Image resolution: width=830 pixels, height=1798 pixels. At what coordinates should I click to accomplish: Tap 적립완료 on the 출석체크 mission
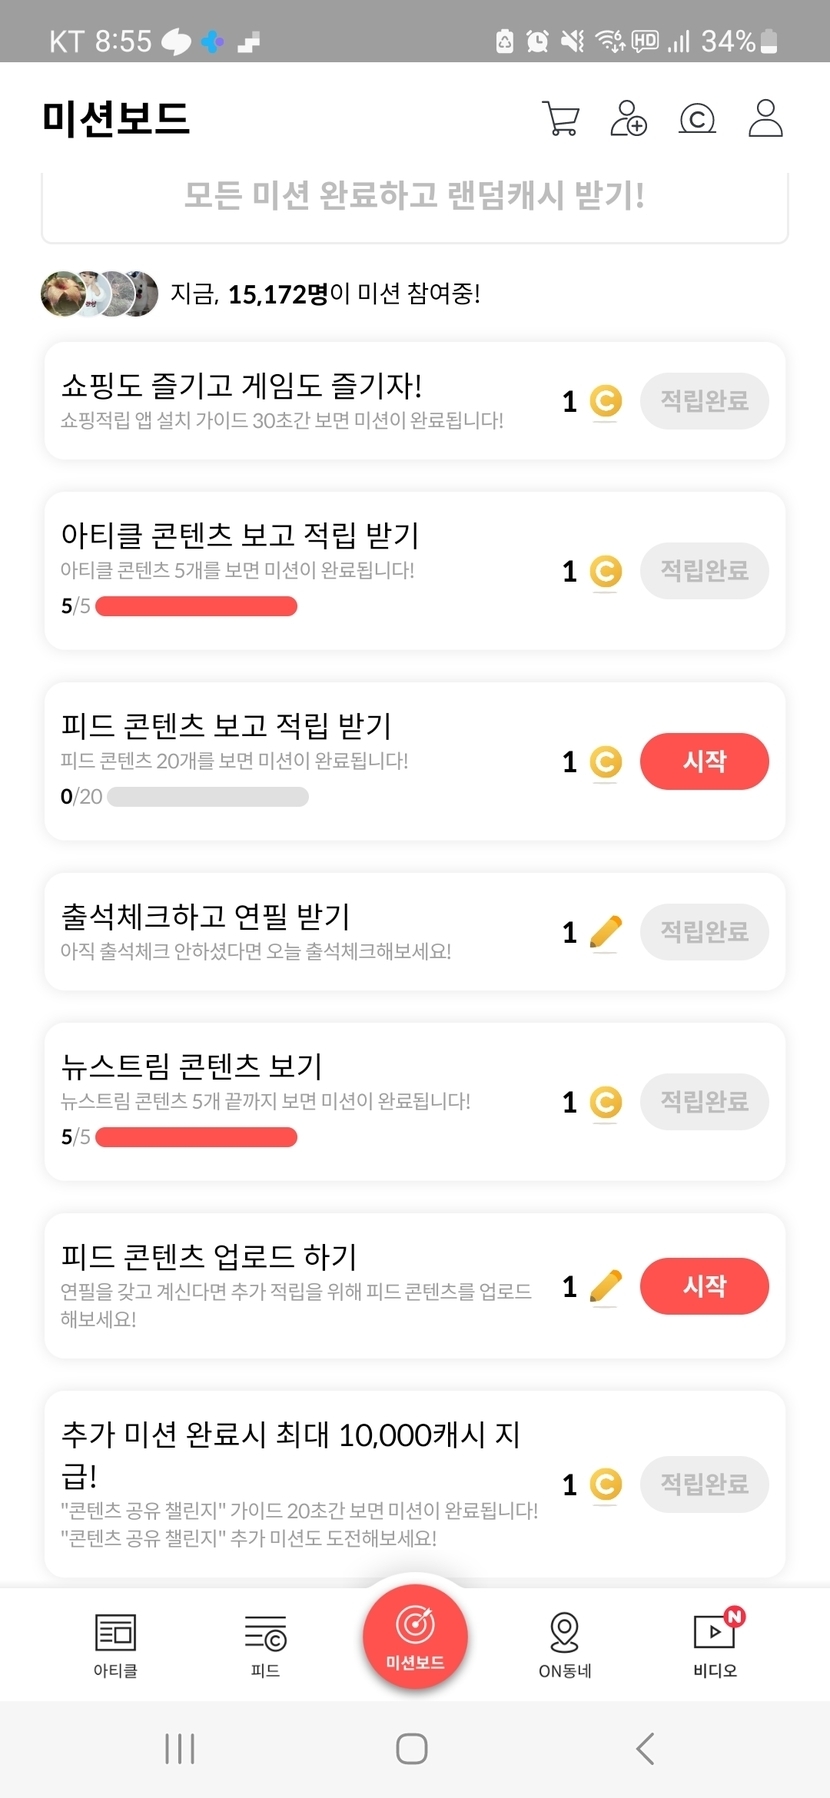click(704, 932)
